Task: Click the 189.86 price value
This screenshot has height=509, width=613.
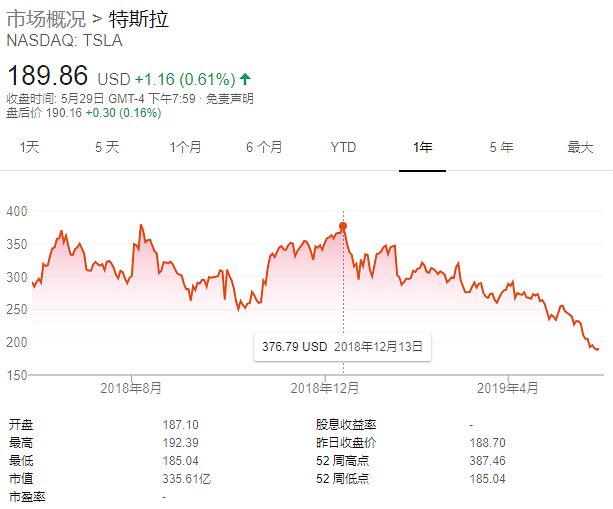Action: point(48,75)
